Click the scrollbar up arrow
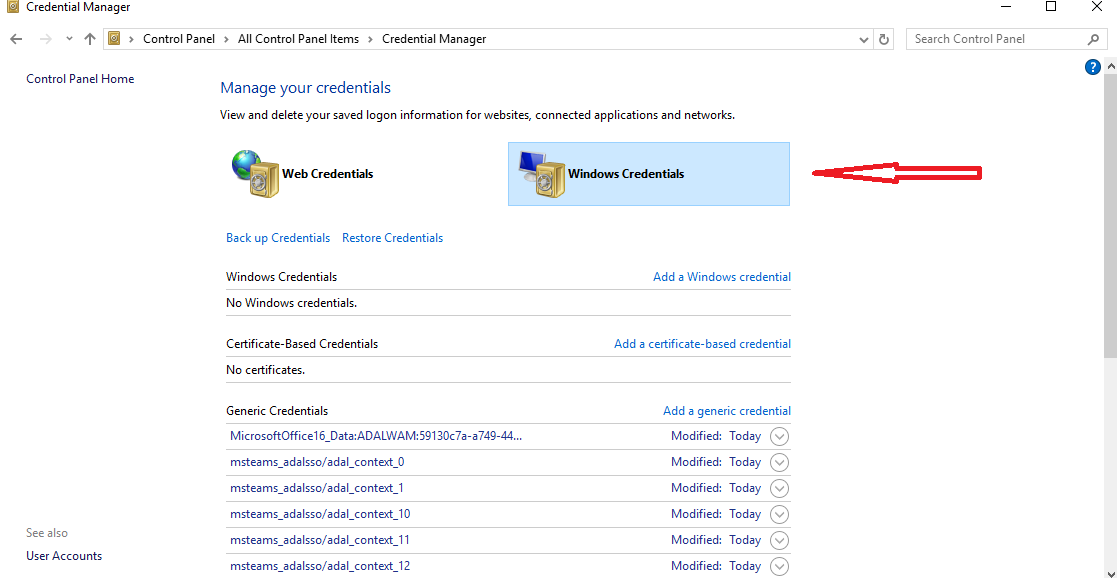This screenshot has width=1117, height=578. tap(1110, 66)
